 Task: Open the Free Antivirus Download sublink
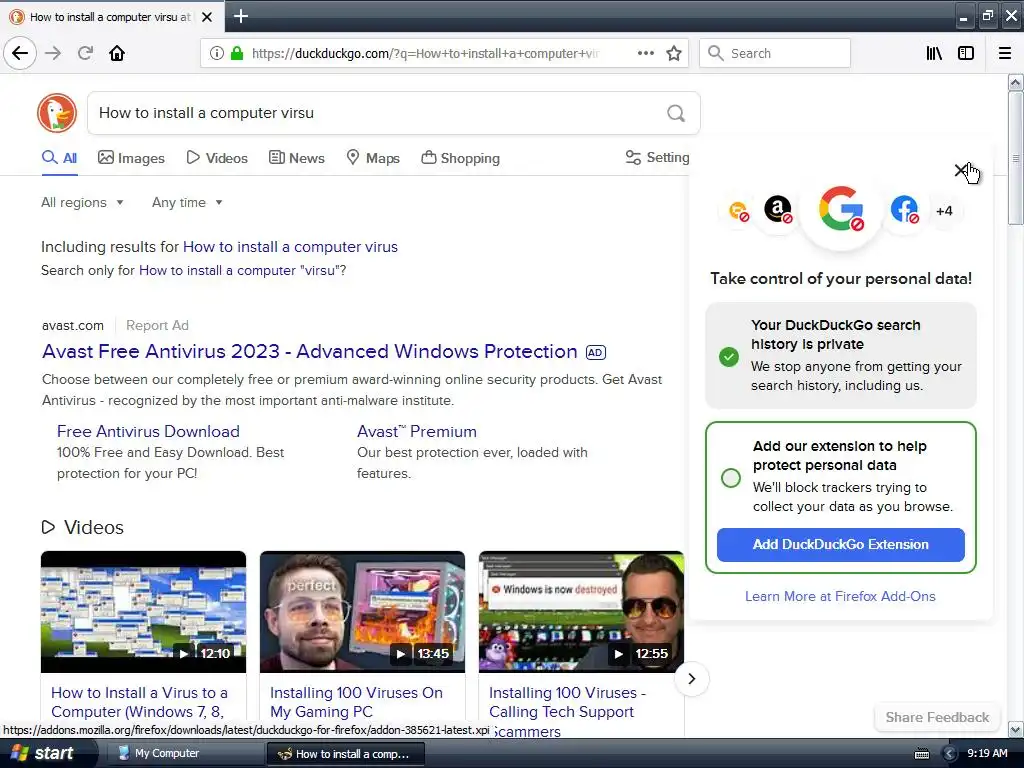click(148, 432)
